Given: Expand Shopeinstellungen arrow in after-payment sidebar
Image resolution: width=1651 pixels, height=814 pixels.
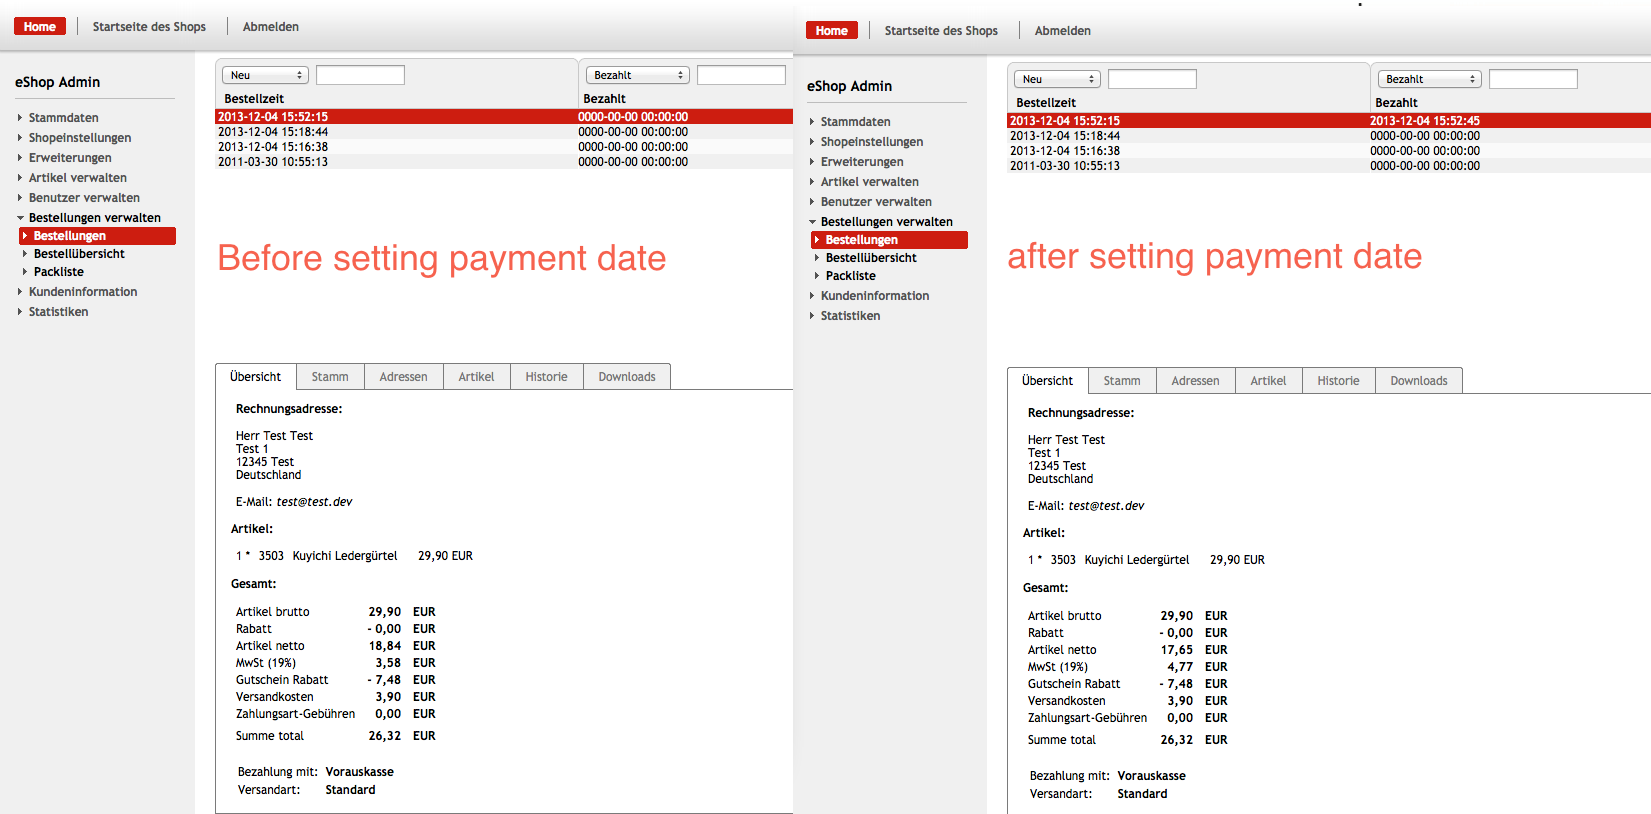Looking at the screenshot, I should coord(812,142).
